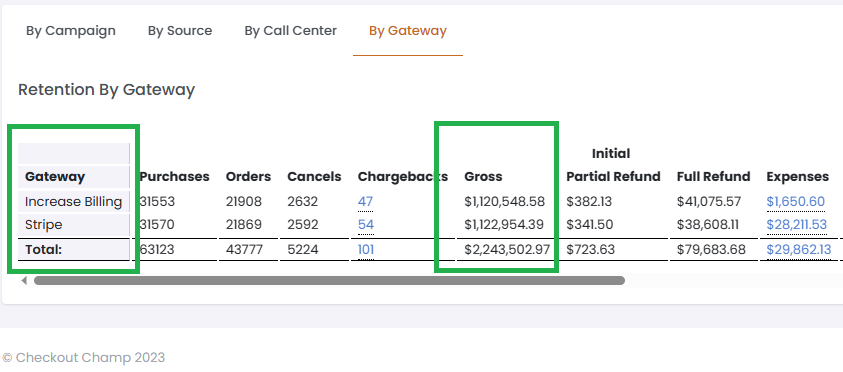Click the horizontal scrollbar left arrow
Viewport: 843px width, 372px height.
pyautogui.click(x=24, y=281)
